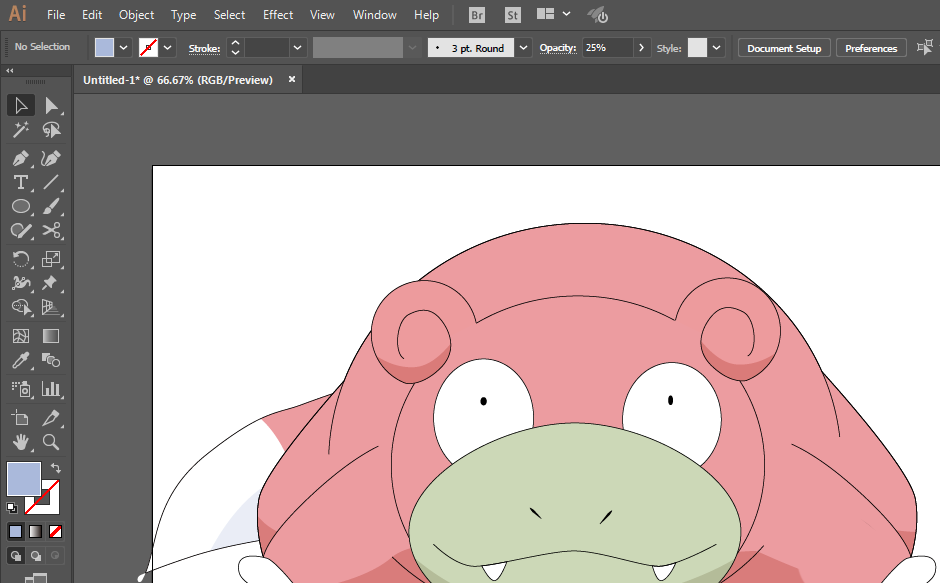This screenshot has width=940, height=583.
Task: Activate the Hand tool
Action: 20,441
